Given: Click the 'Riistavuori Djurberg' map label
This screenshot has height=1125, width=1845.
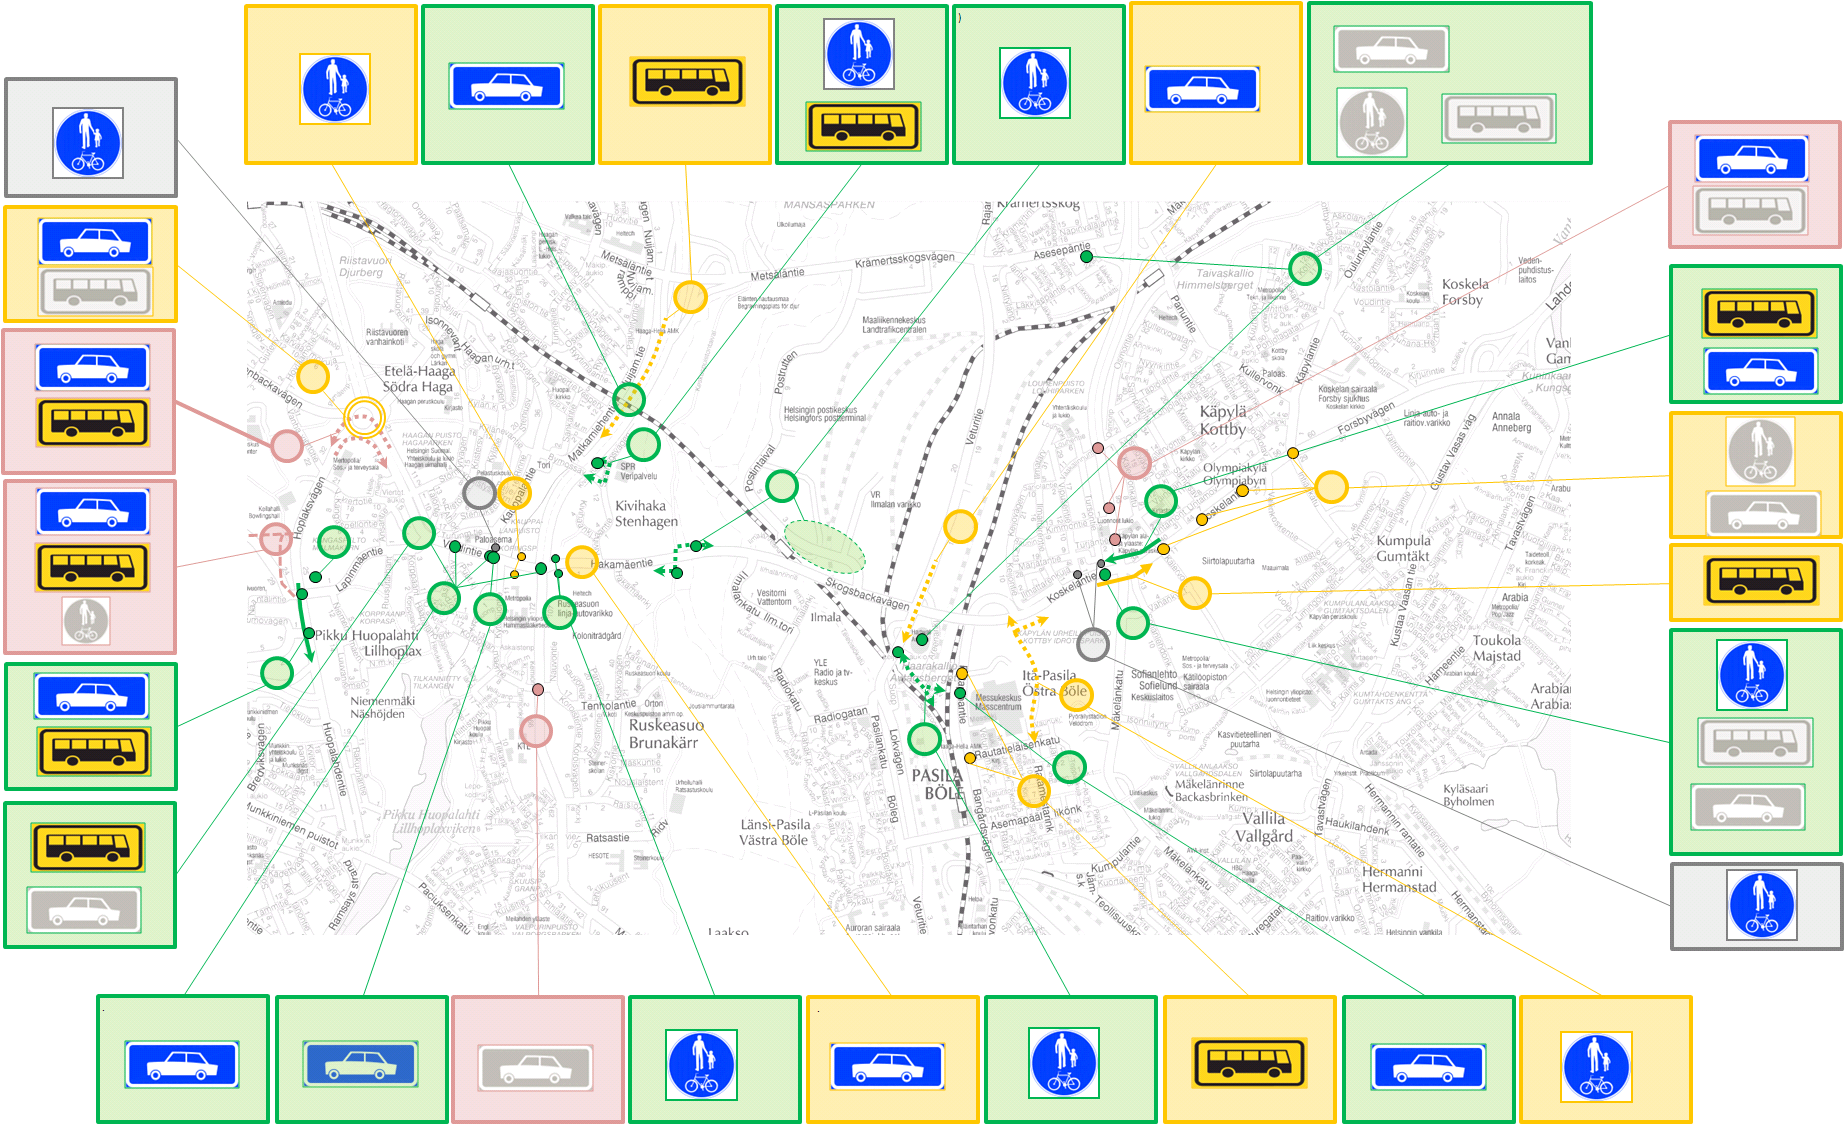Looking at the screenshot, I should 364,267.
